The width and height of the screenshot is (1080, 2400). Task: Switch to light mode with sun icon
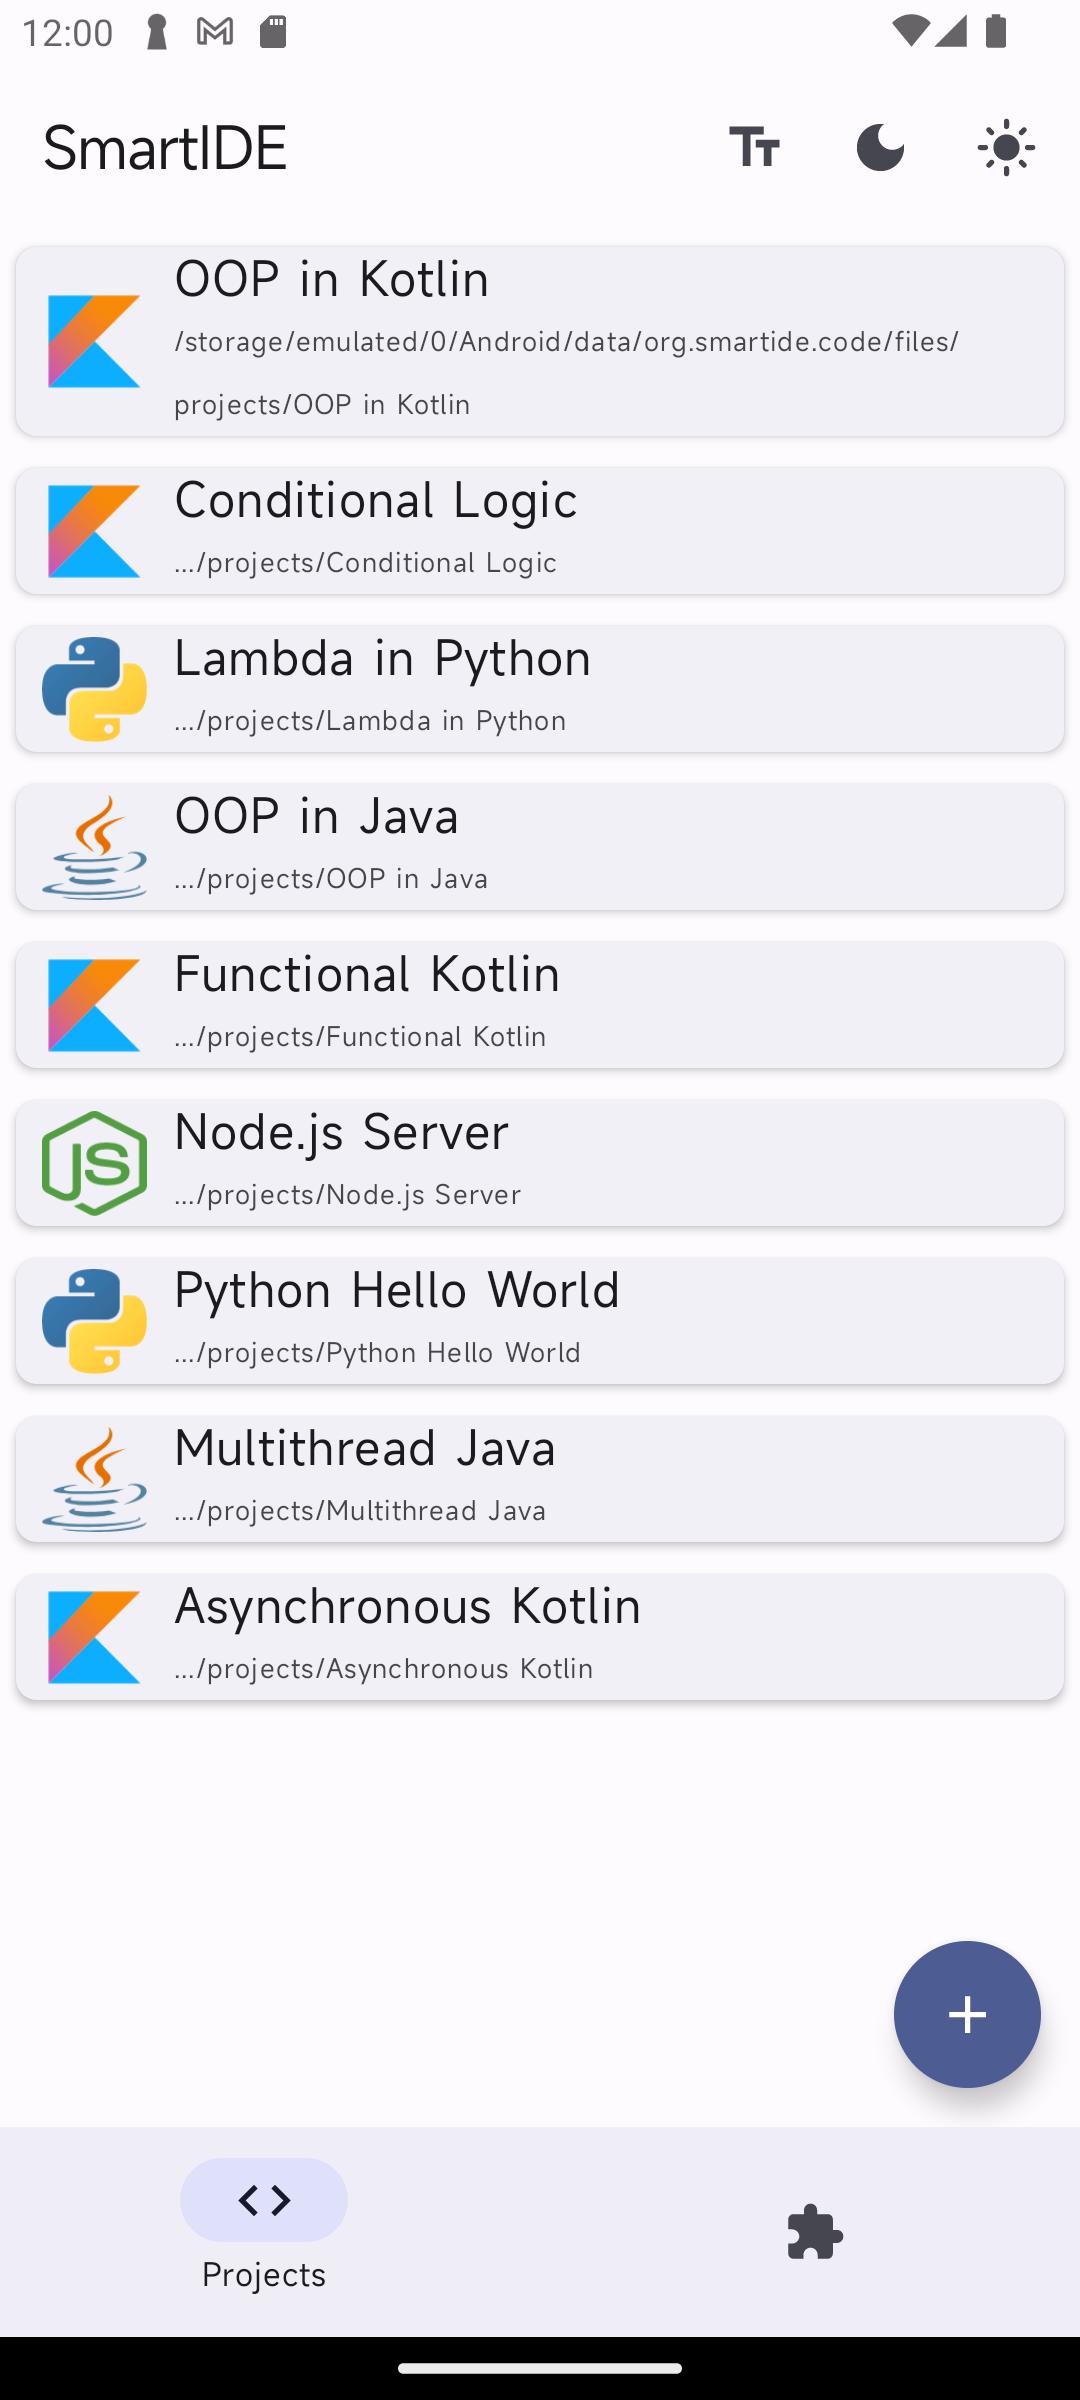click(1006, 148)
